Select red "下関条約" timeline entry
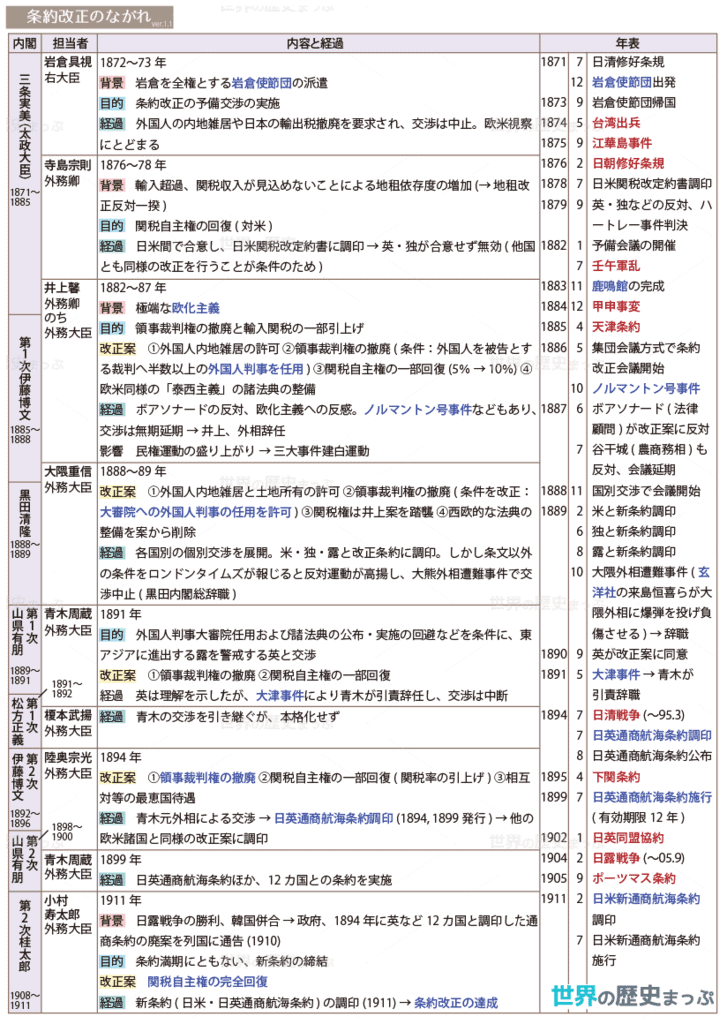727x1024 pixels. pos(616,776)
